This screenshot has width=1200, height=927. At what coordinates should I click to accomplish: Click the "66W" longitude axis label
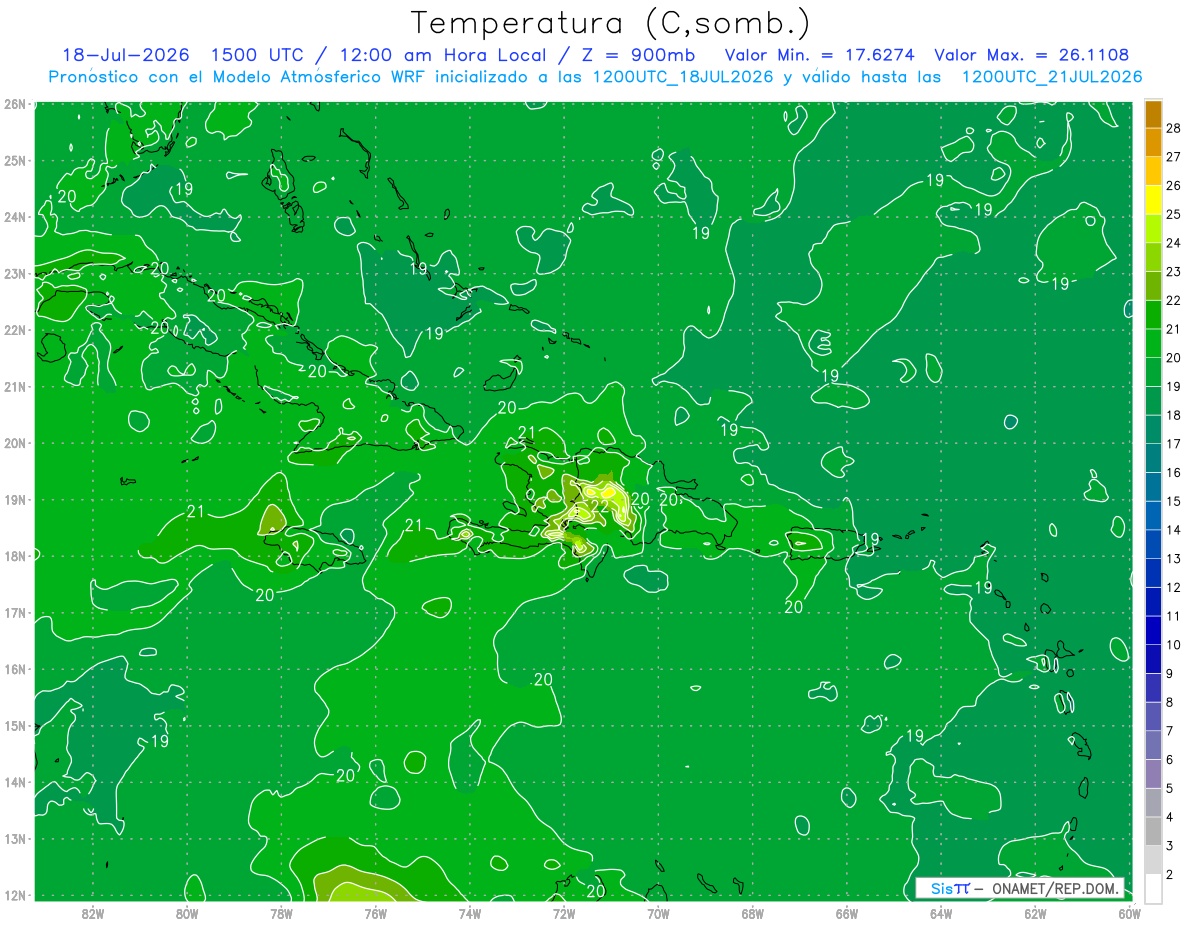click(x=847, y=913)
